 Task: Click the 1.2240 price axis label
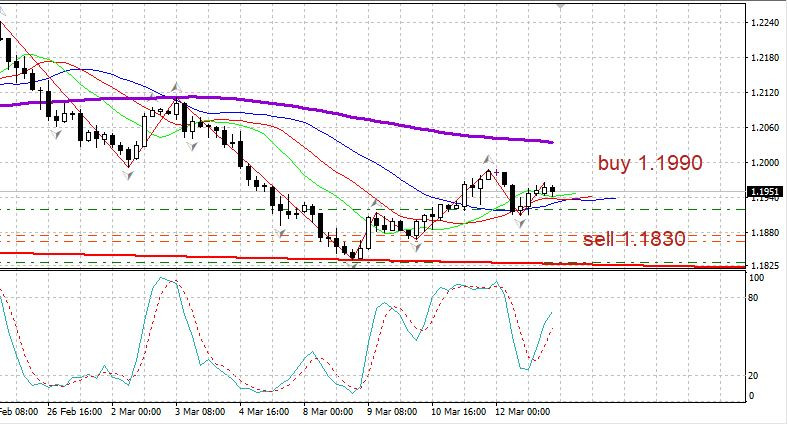[765, 23]
